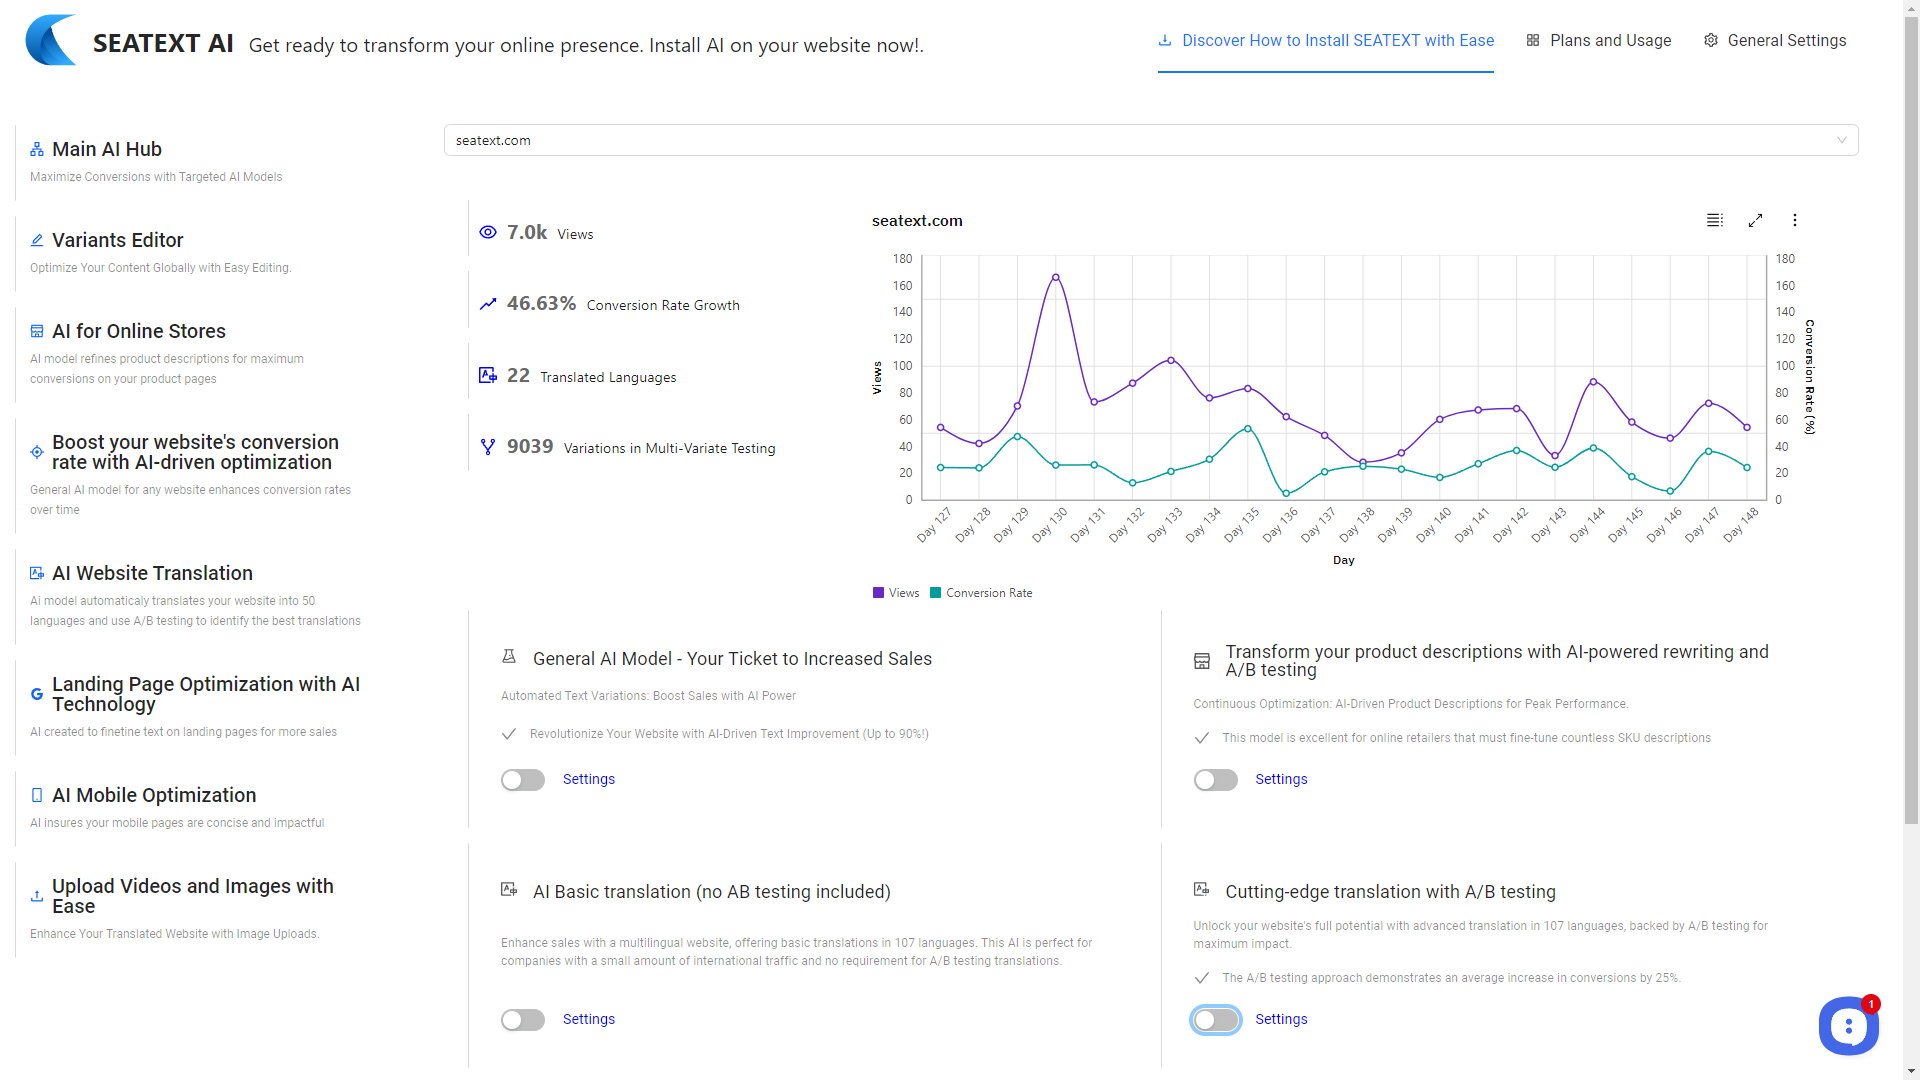This screenshot has height=1080, width=1922.
Task: Open General Settings tab
Action: coord(1775,41)
